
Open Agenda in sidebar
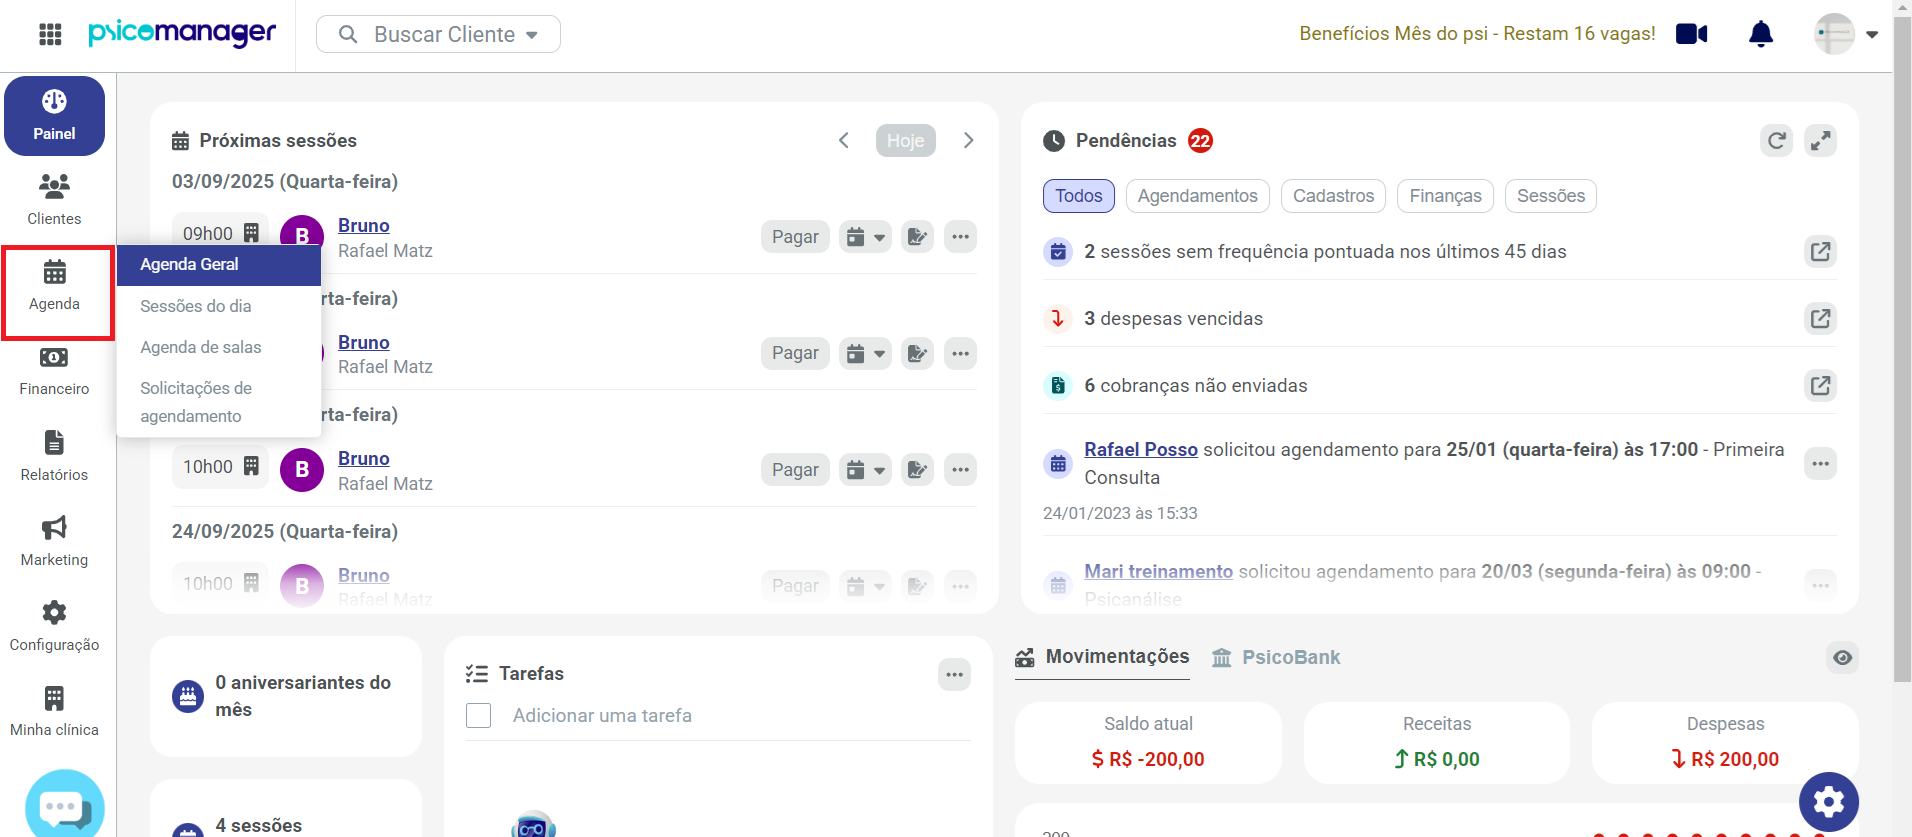tap(55, 285)
